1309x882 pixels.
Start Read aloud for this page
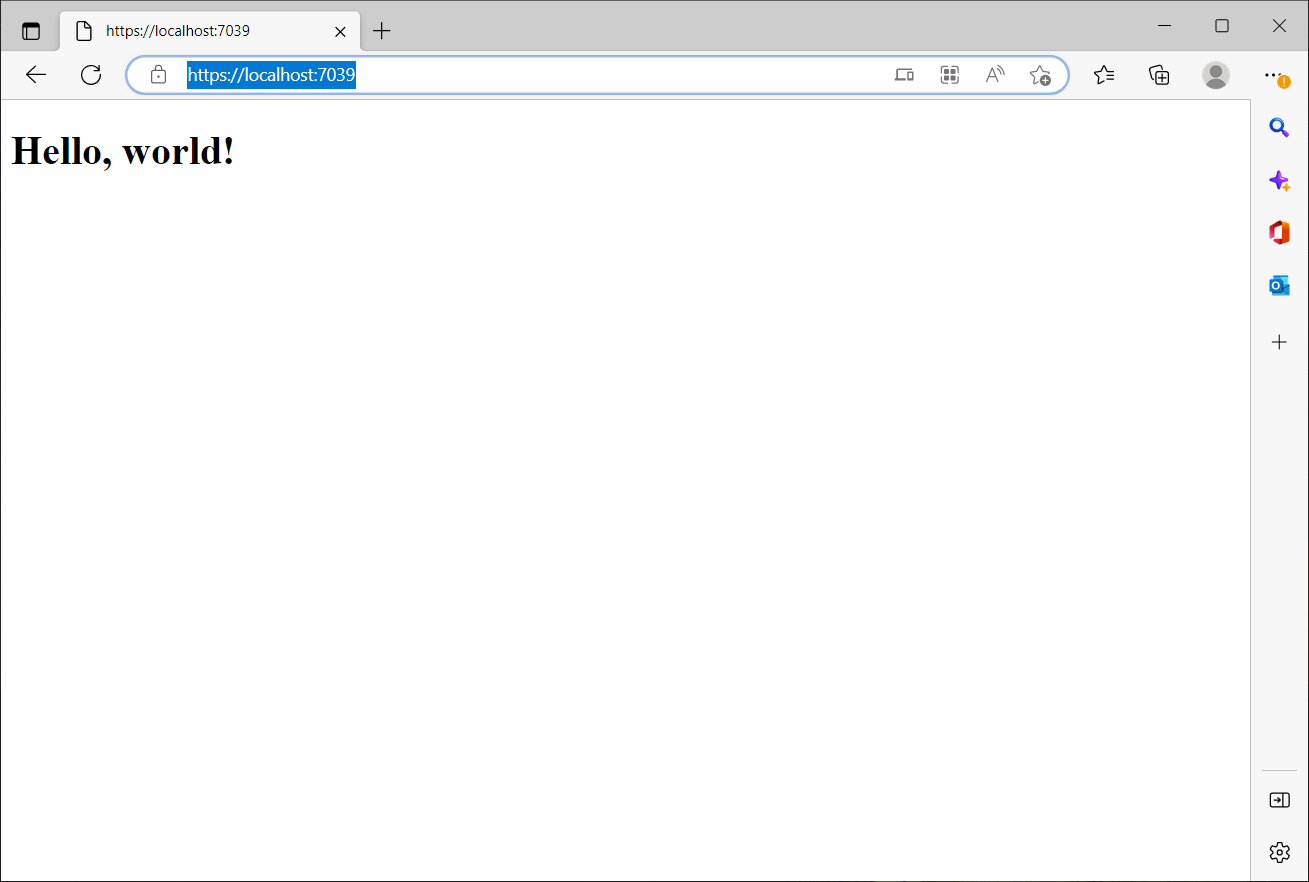click(995, 75)
